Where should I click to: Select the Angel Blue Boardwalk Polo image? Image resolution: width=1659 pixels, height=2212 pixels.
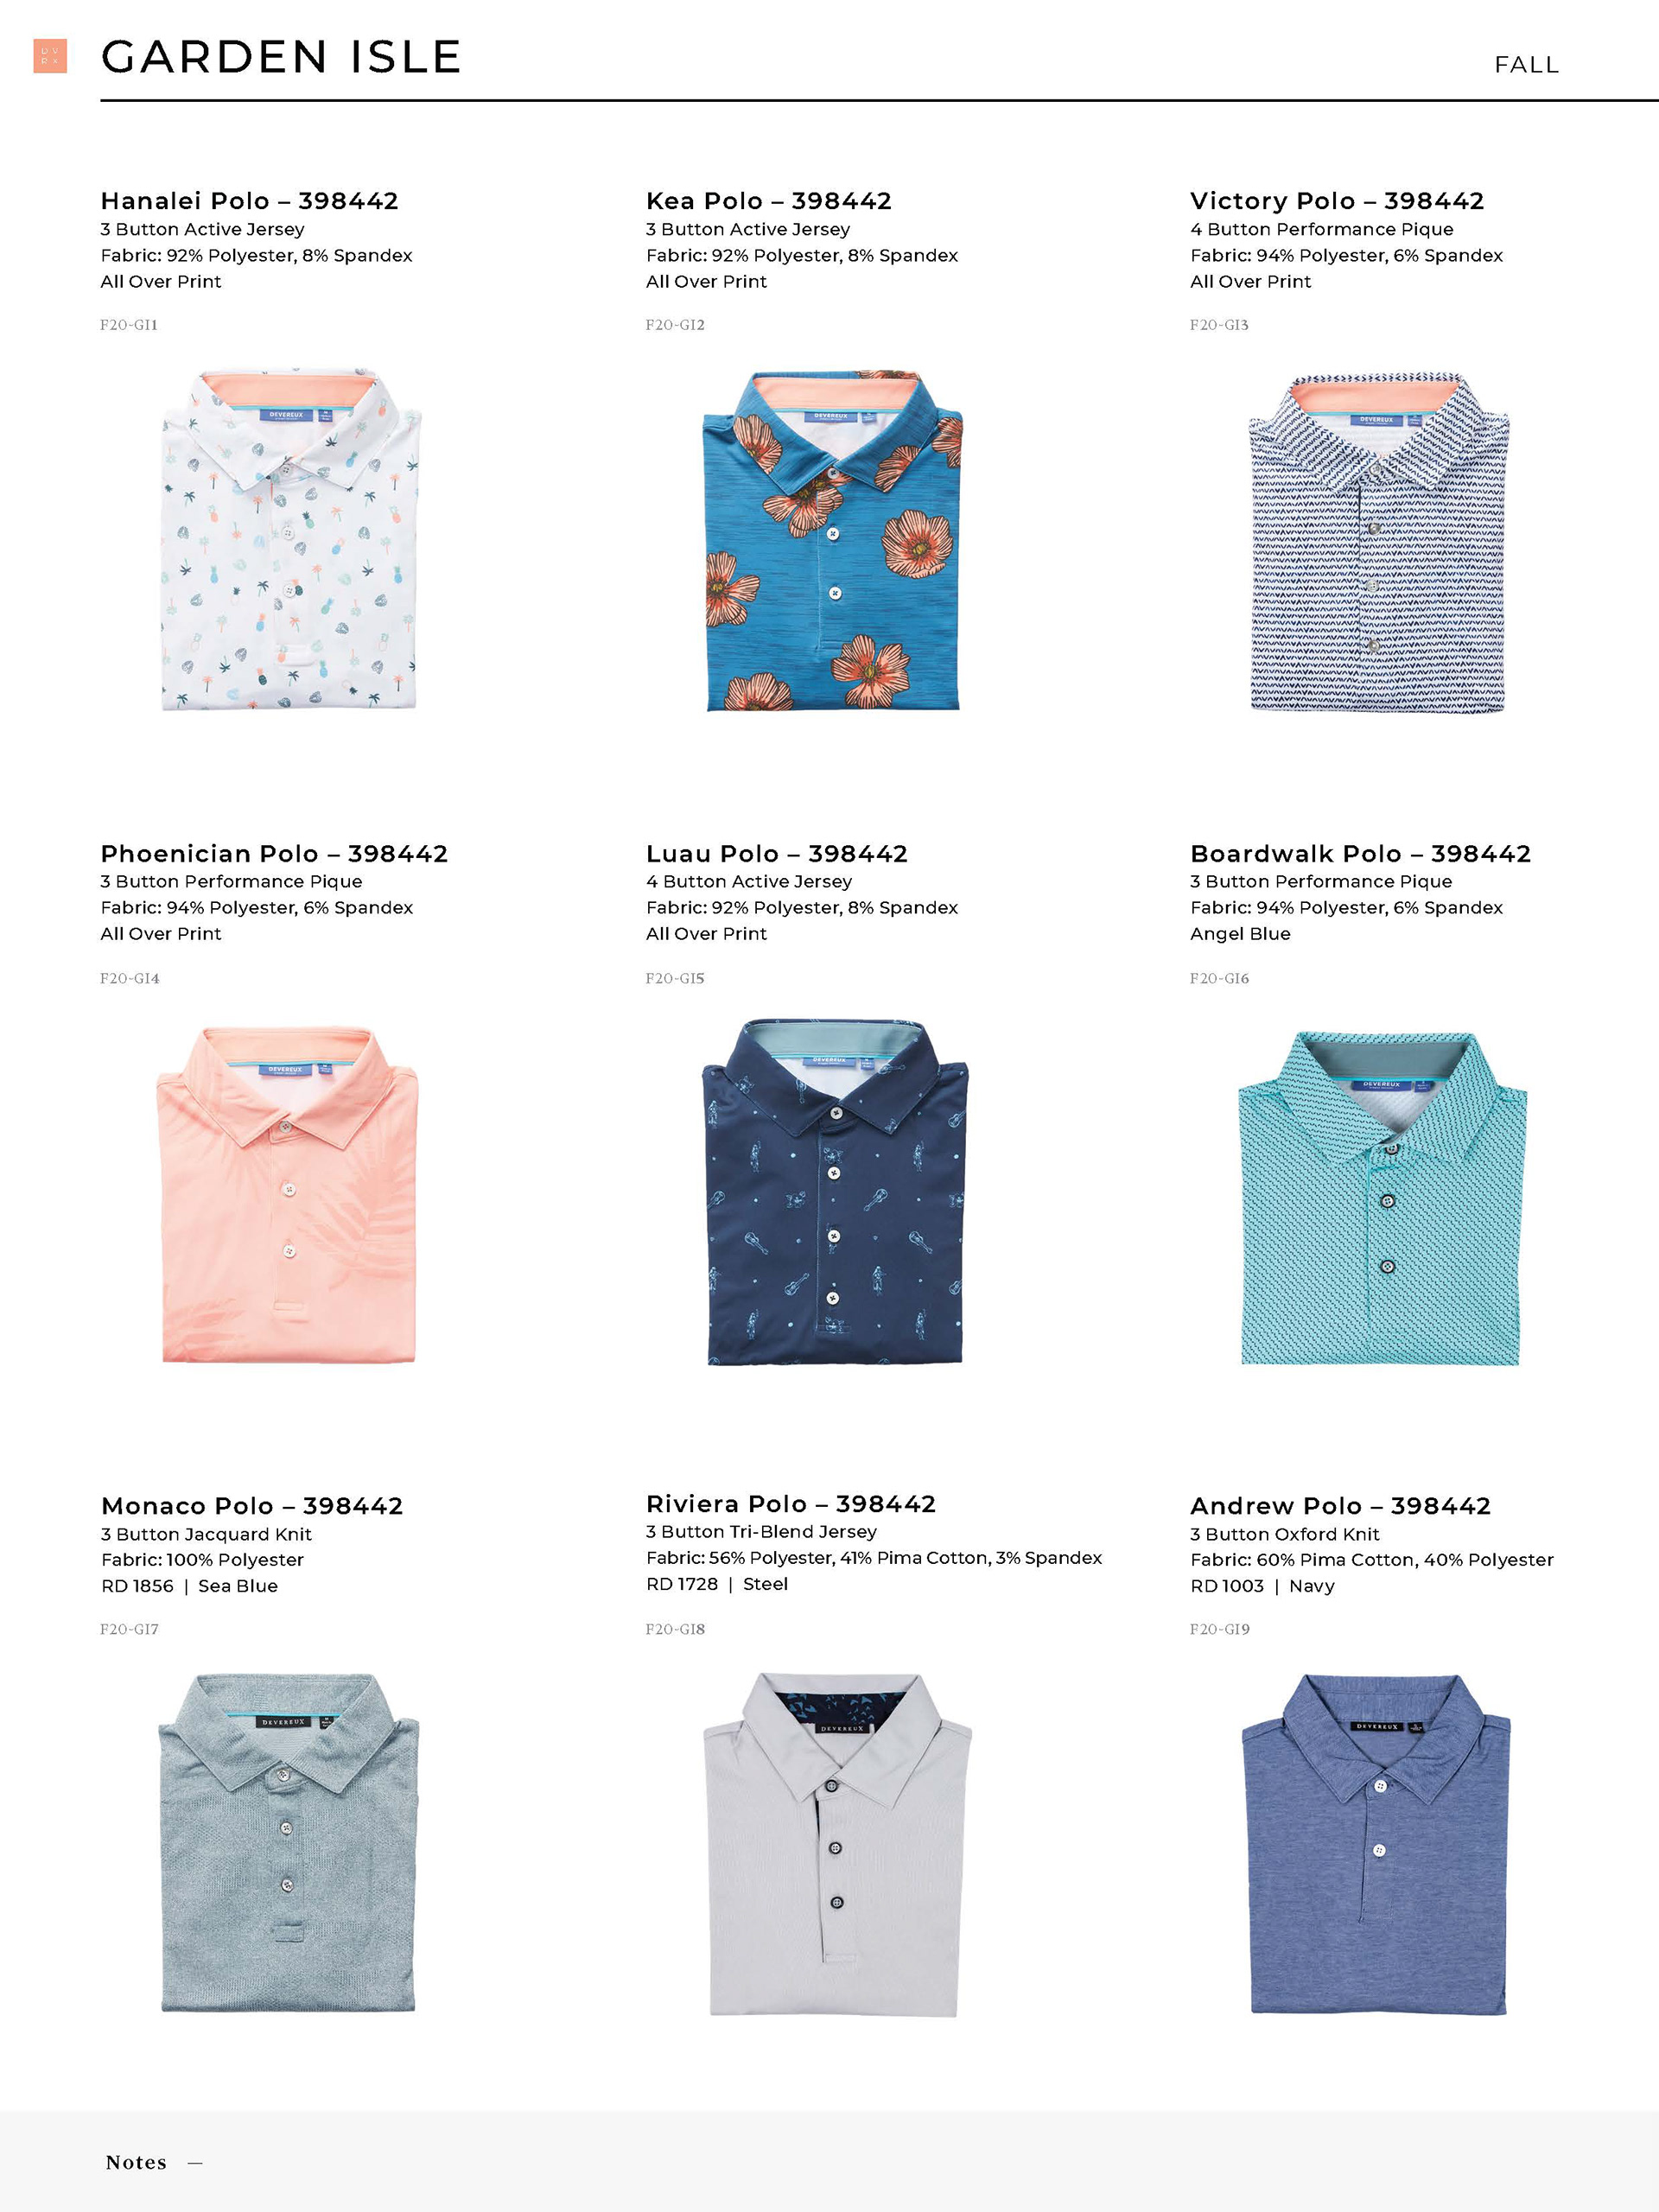point(1382,1198)
